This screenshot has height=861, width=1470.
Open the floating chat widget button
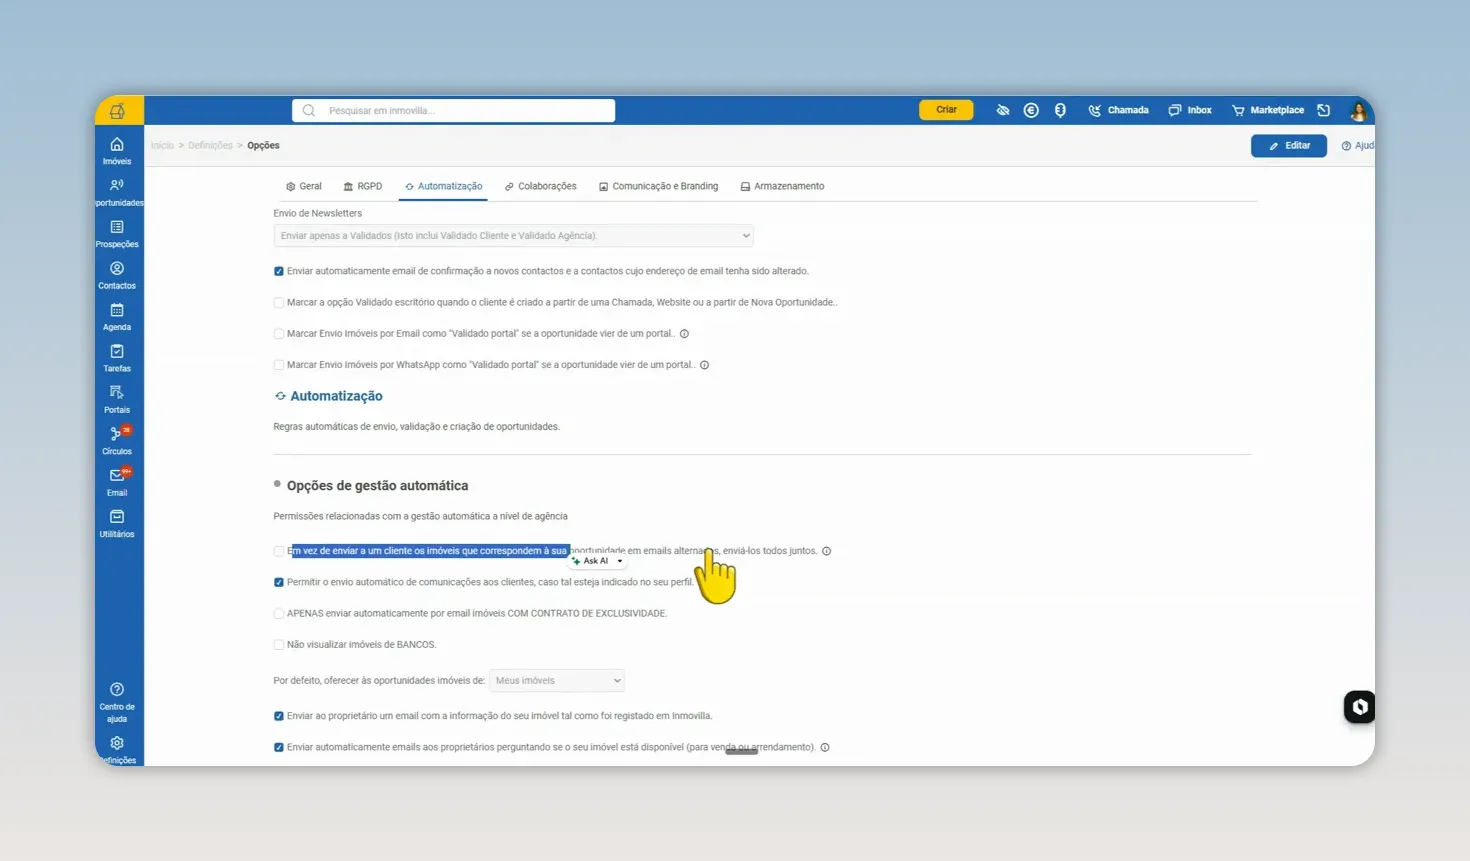click(1359, 707)
